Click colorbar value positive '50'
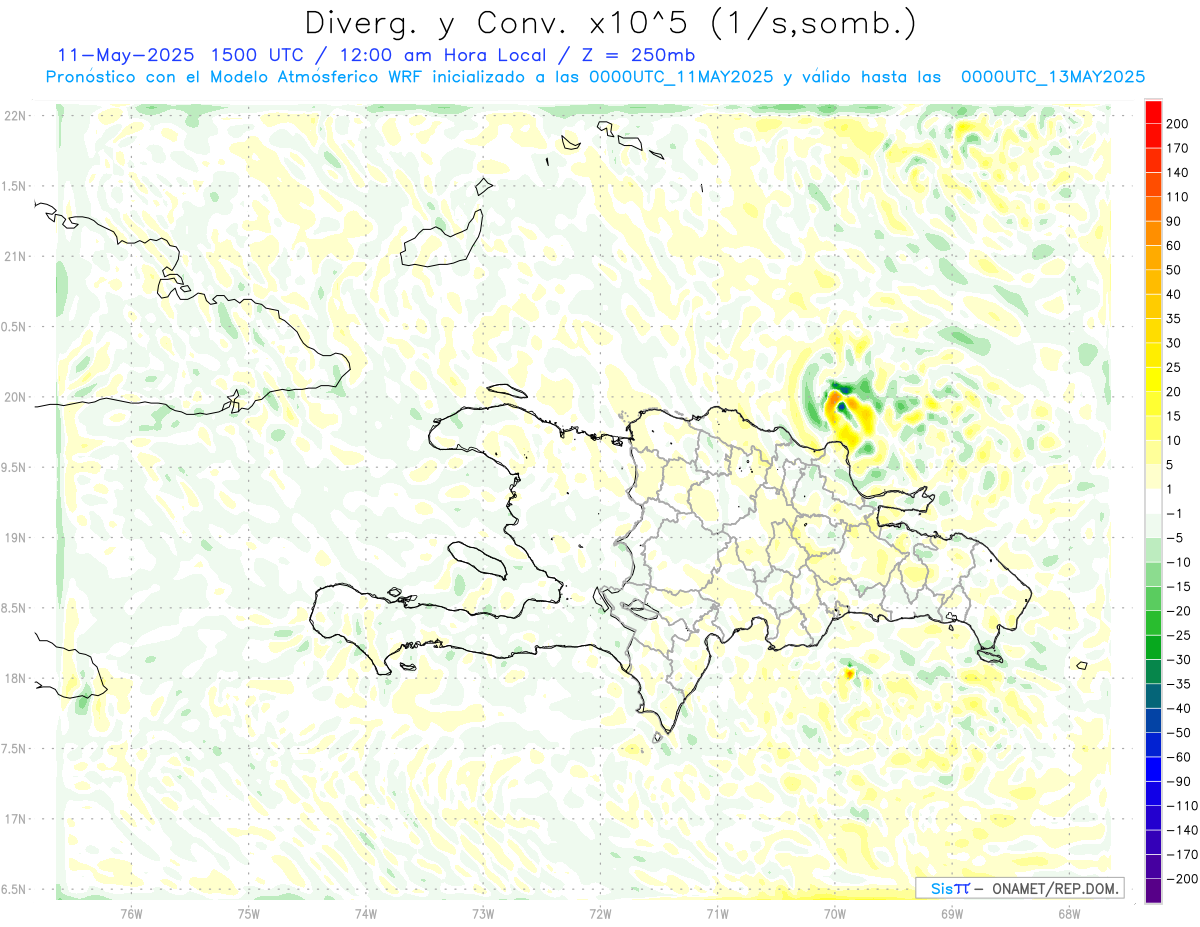The image size is (1200, 927). (1175, 270)
